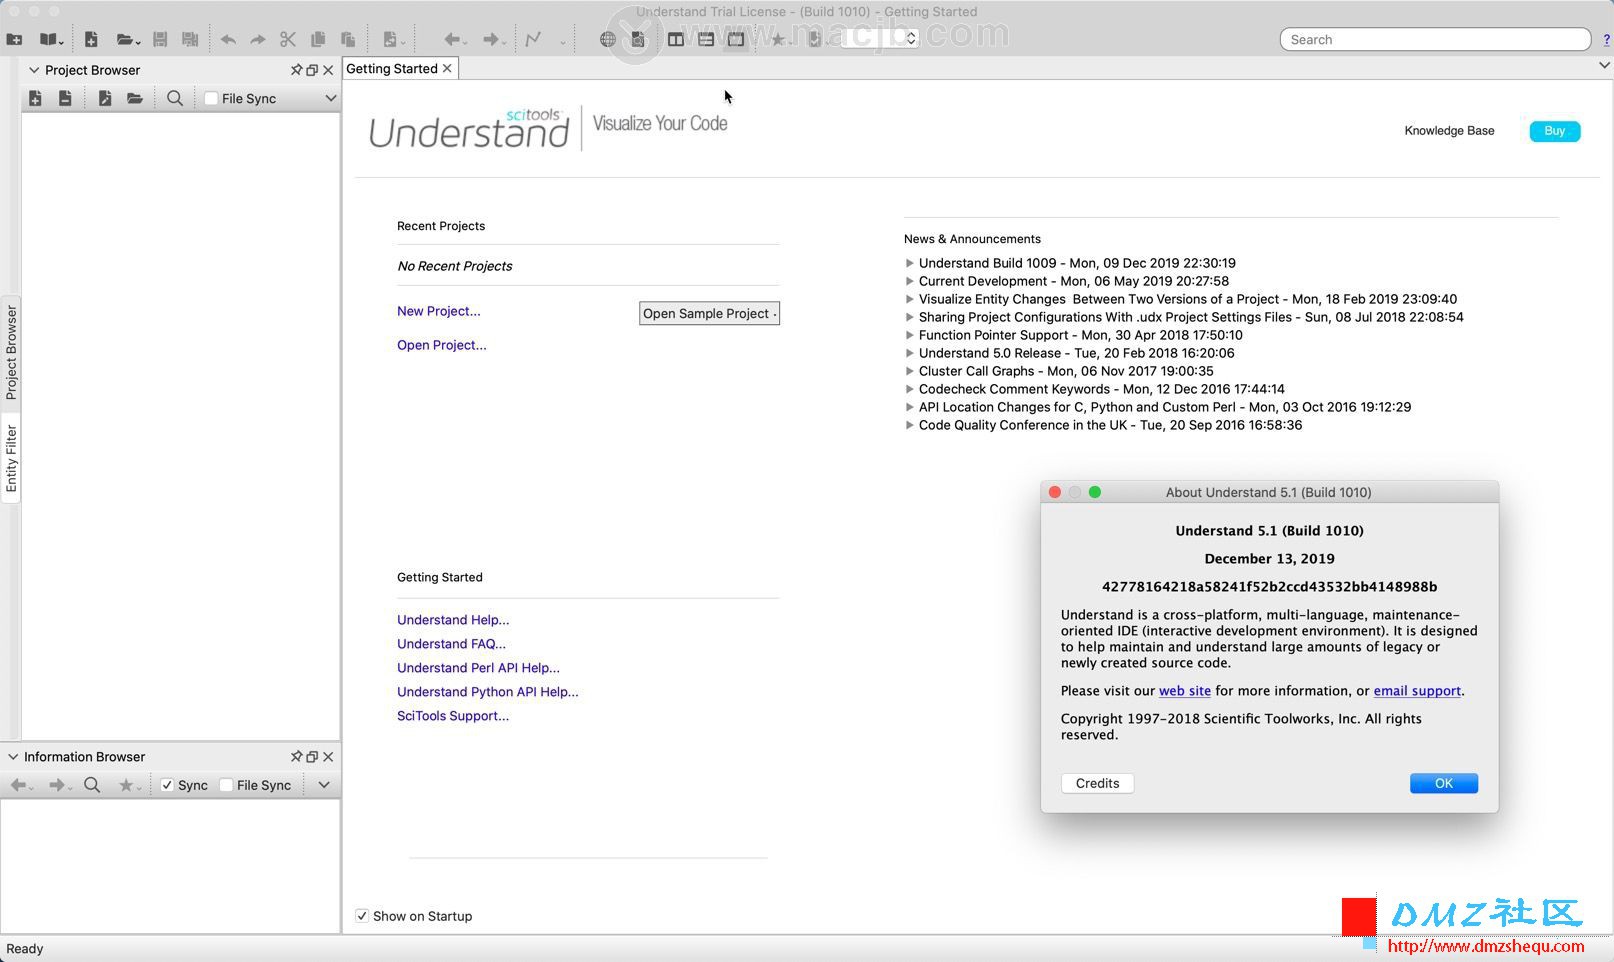Click the globe icon in main toolbar
Viewport: 1614px width, 962px height.
[x=608, y=40]
